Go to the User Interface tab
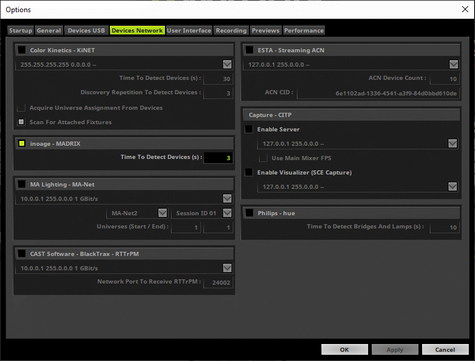 click(x=189, y=31)
